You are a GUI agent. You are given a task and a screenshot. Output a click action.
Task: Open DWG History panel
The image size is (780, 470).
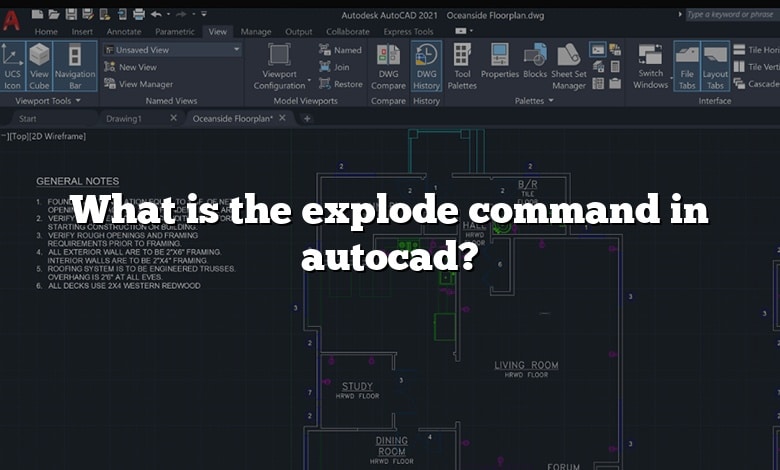tap(426, 66)
